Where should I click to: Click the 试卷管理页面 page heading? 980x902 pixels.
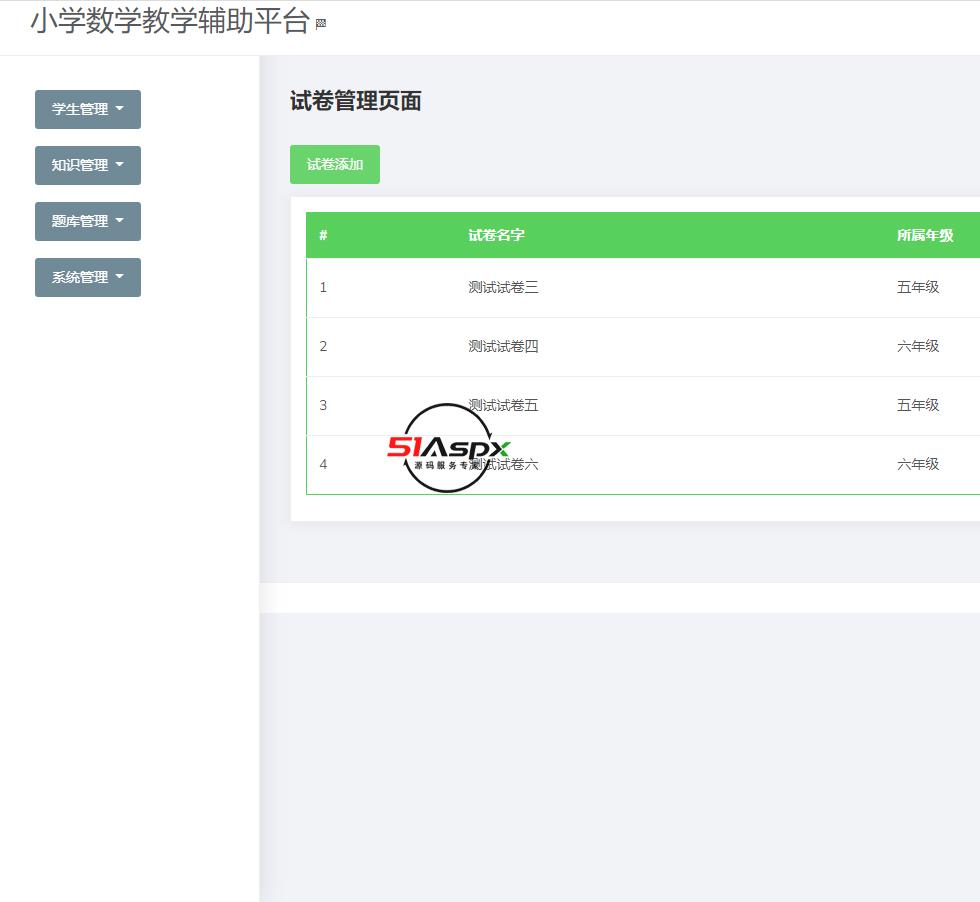tap(355, 101)
